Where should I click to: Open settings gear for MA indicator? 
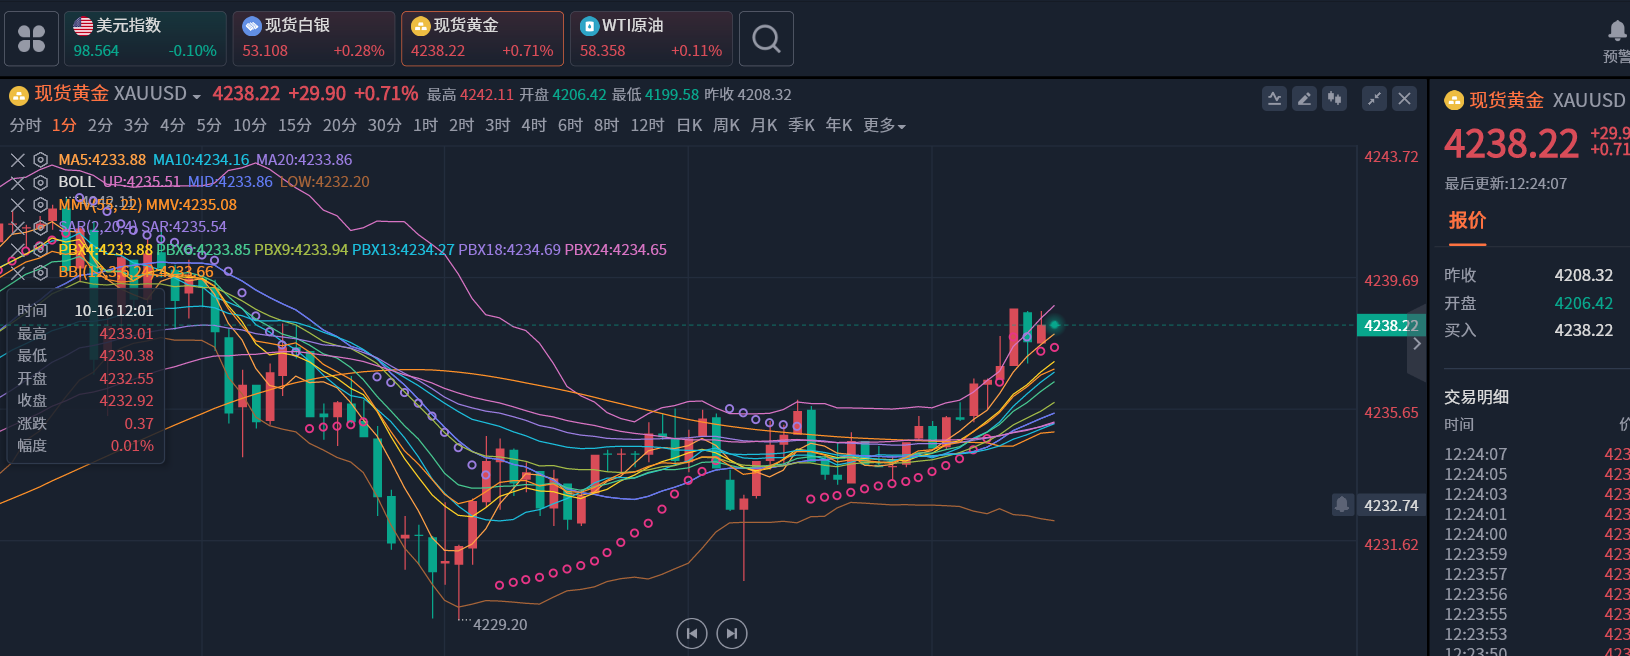(40, 160)
